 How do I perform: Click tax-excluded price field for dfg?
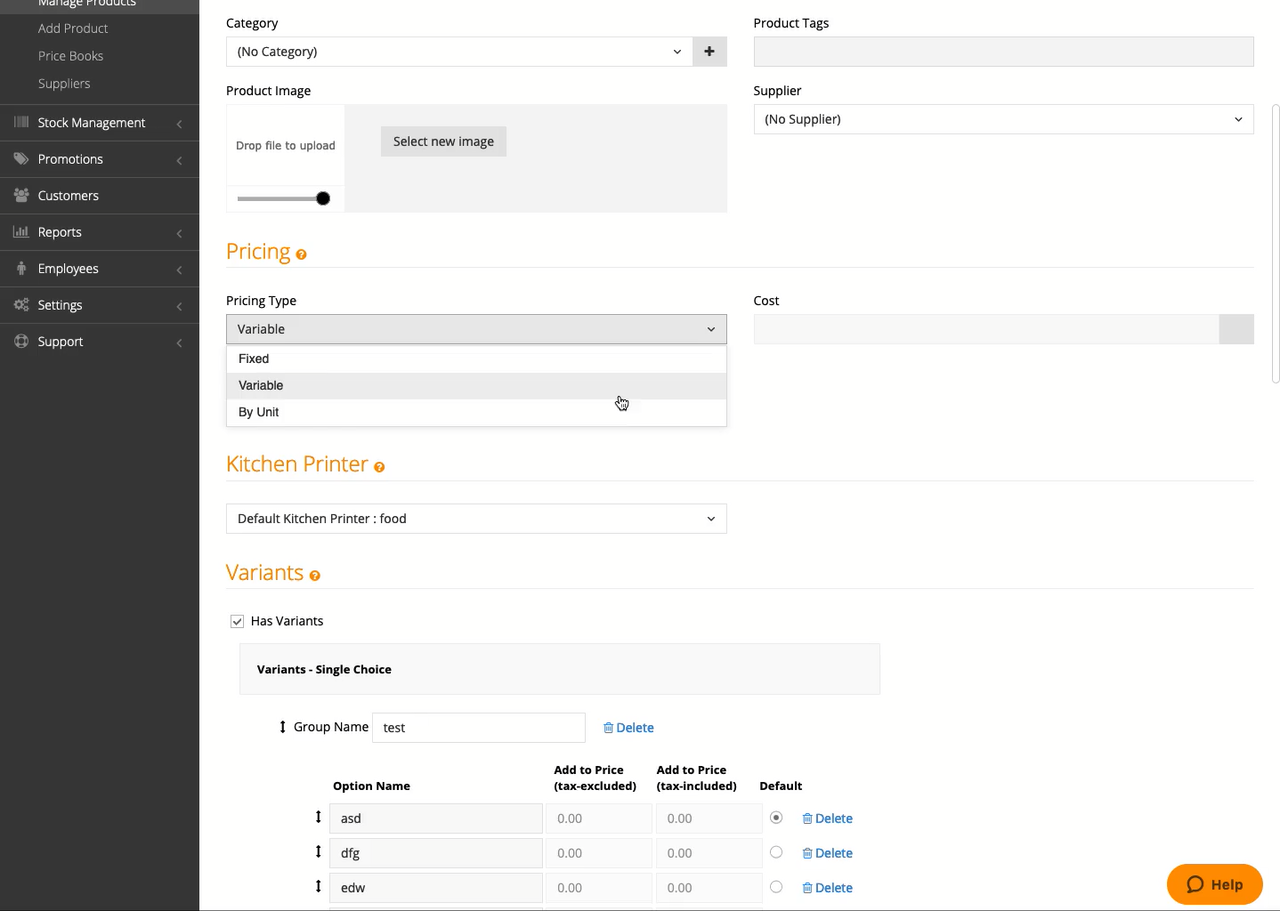tap(599, 853)
